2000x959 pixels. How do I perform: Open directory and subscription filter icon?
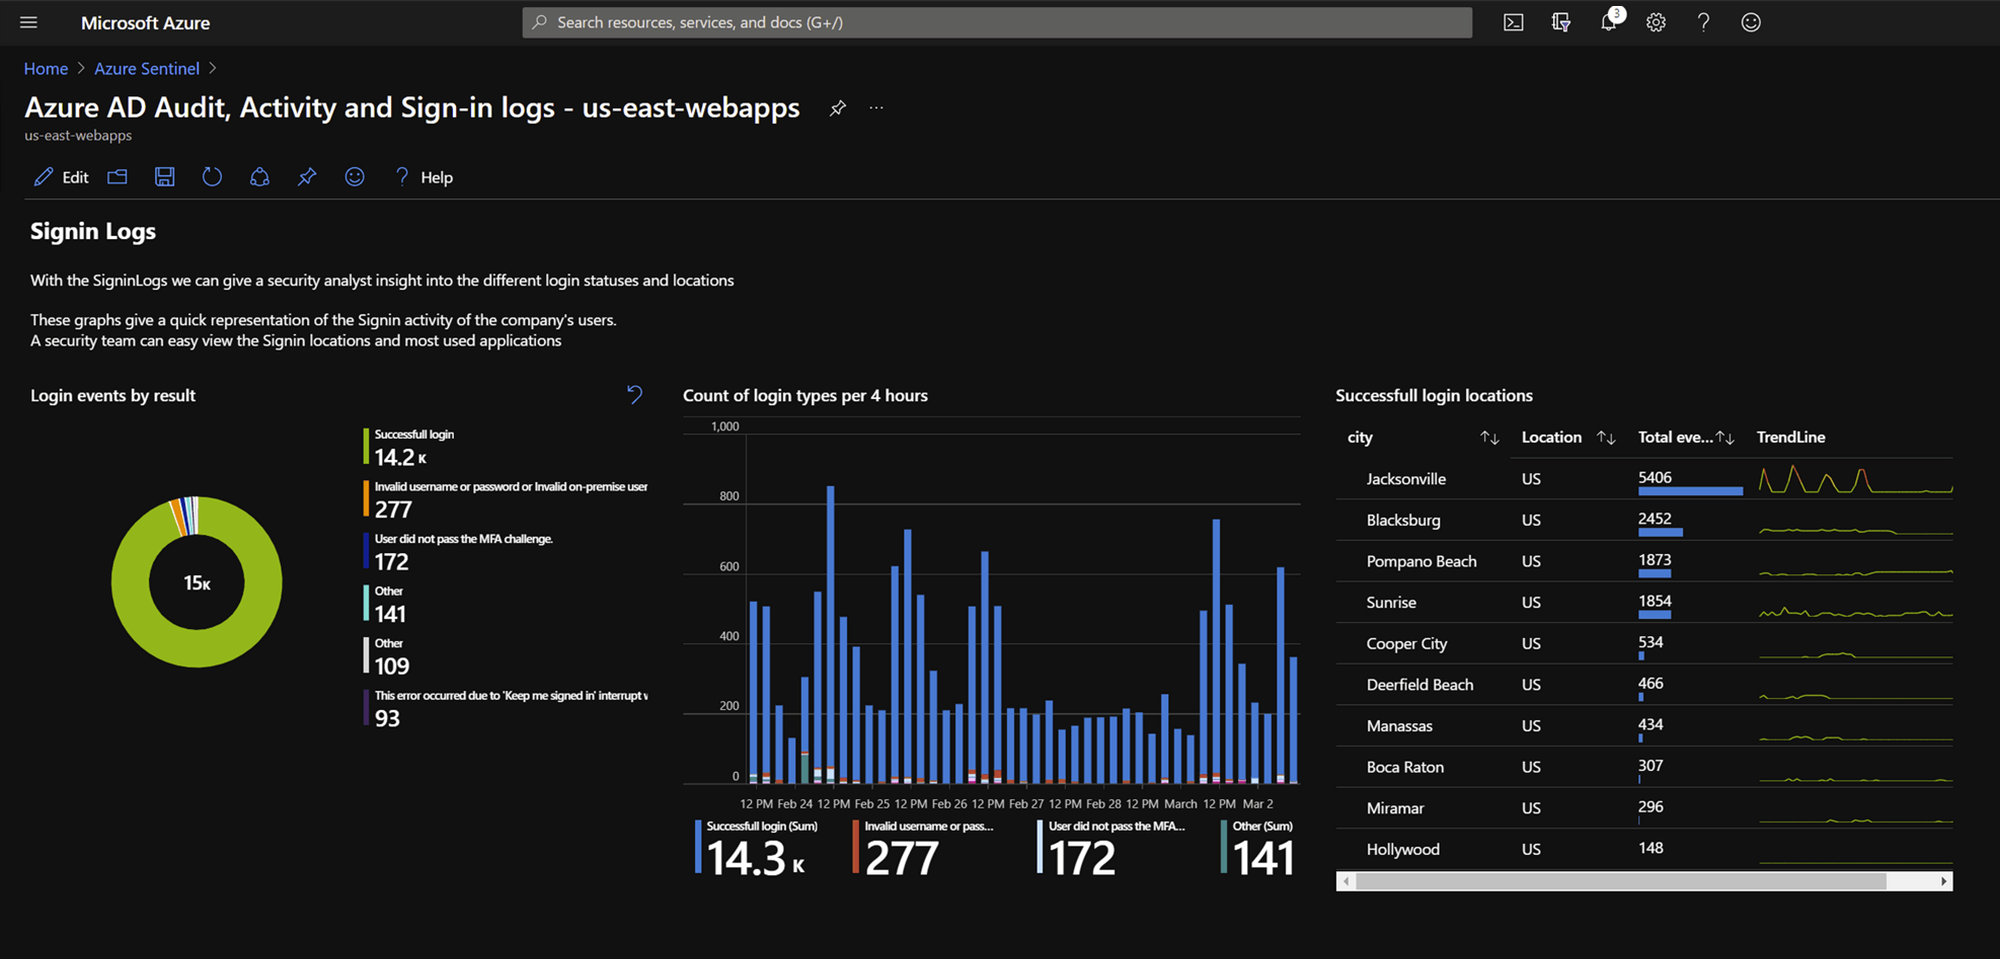(x=1561, y=22)
